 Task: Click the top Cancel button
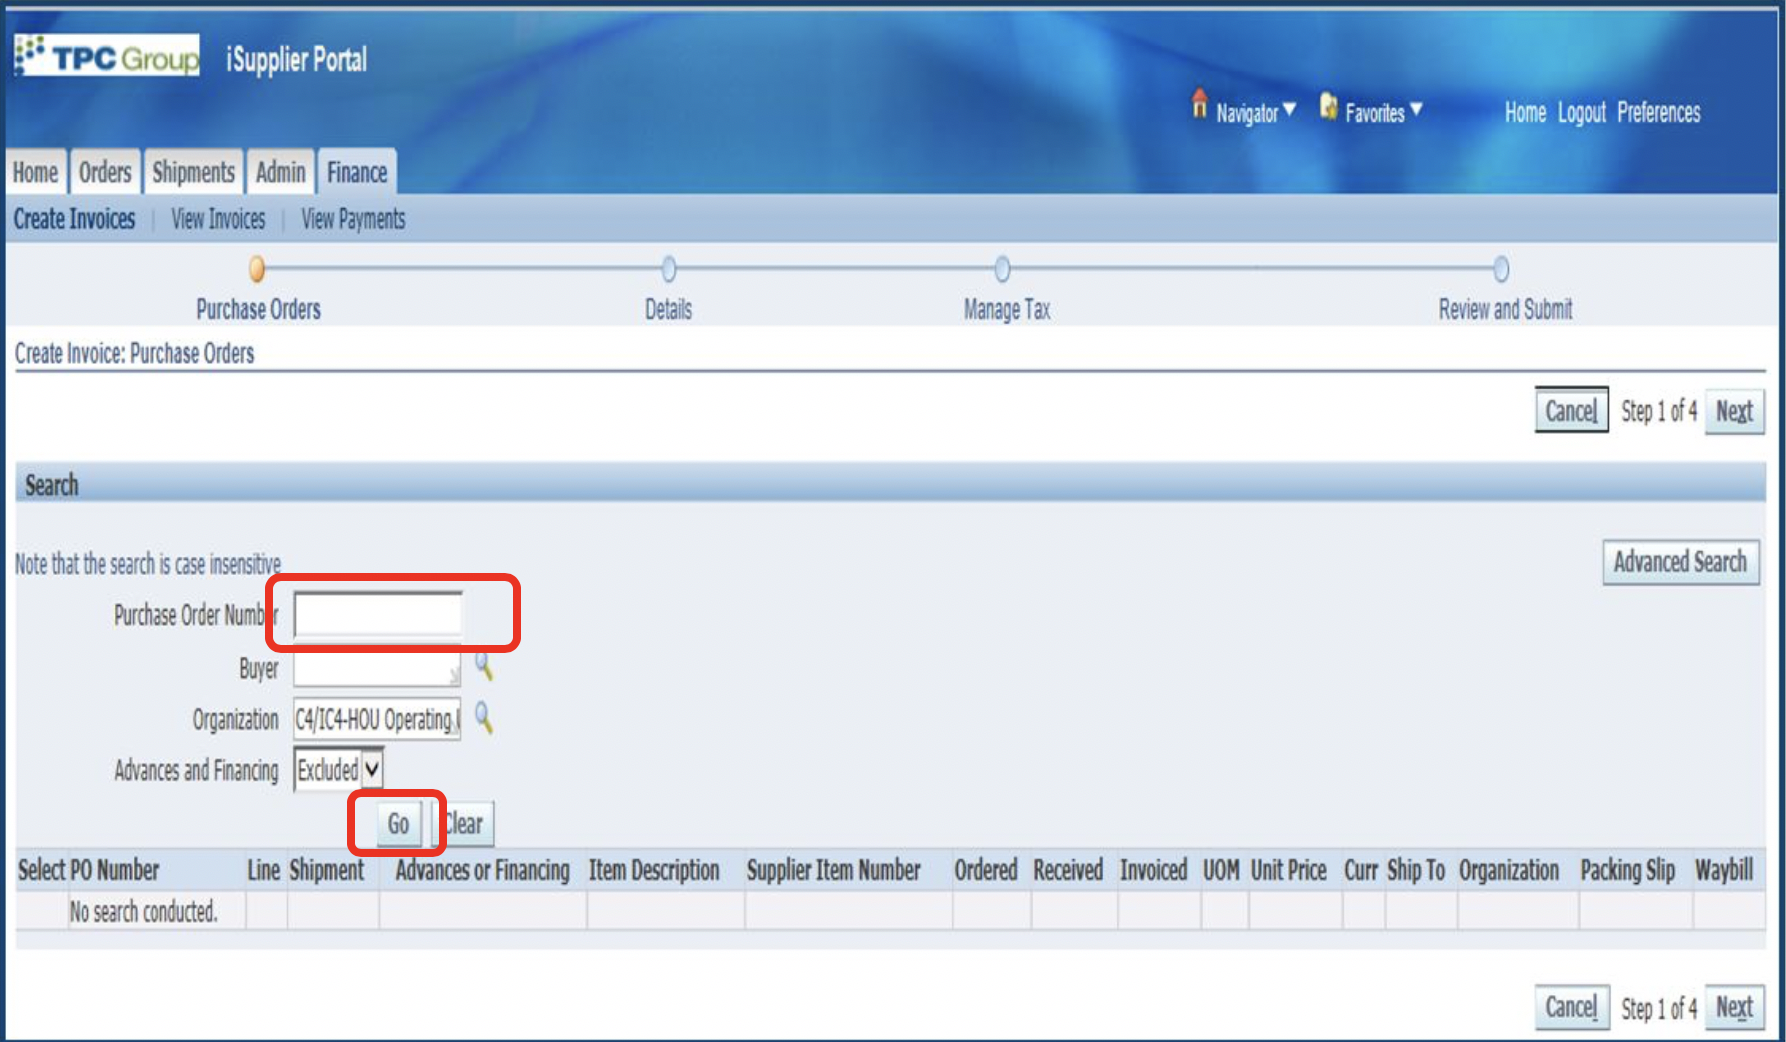point(1571,411)
